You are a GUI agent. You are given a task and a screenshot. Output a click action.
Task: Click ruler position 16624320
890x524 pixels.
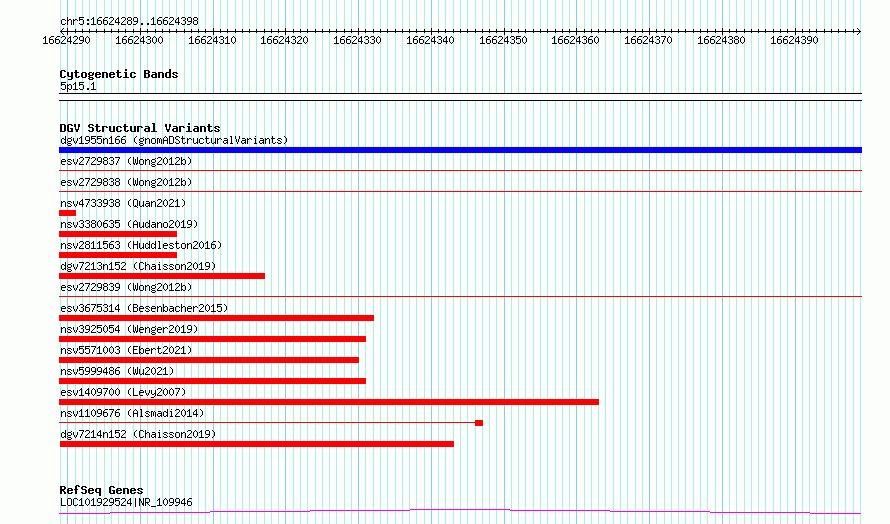pos(284,40)
